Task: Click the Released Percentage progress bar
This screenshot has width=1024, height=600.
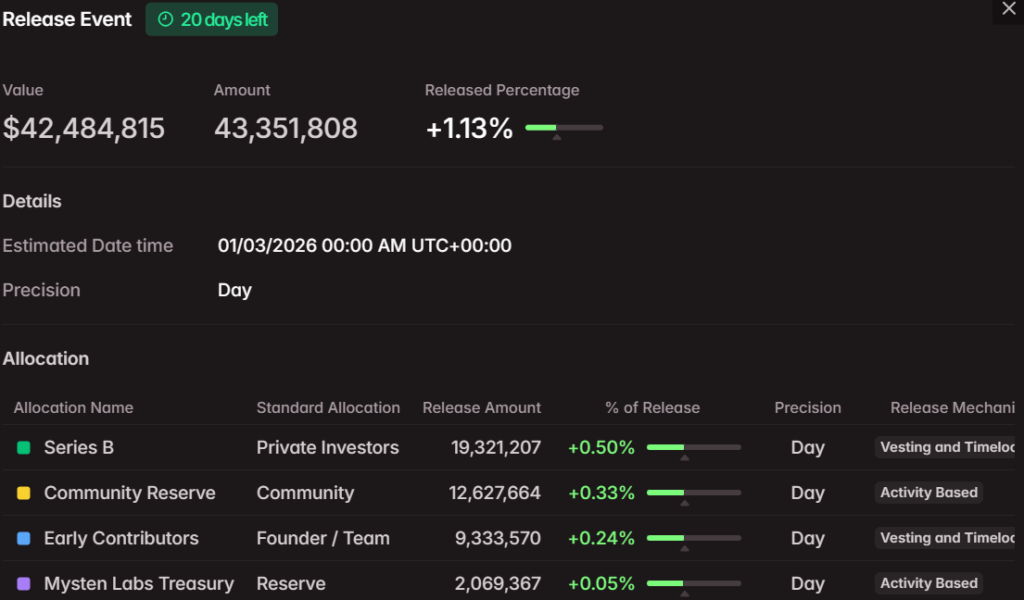Action: pos(564,128)
